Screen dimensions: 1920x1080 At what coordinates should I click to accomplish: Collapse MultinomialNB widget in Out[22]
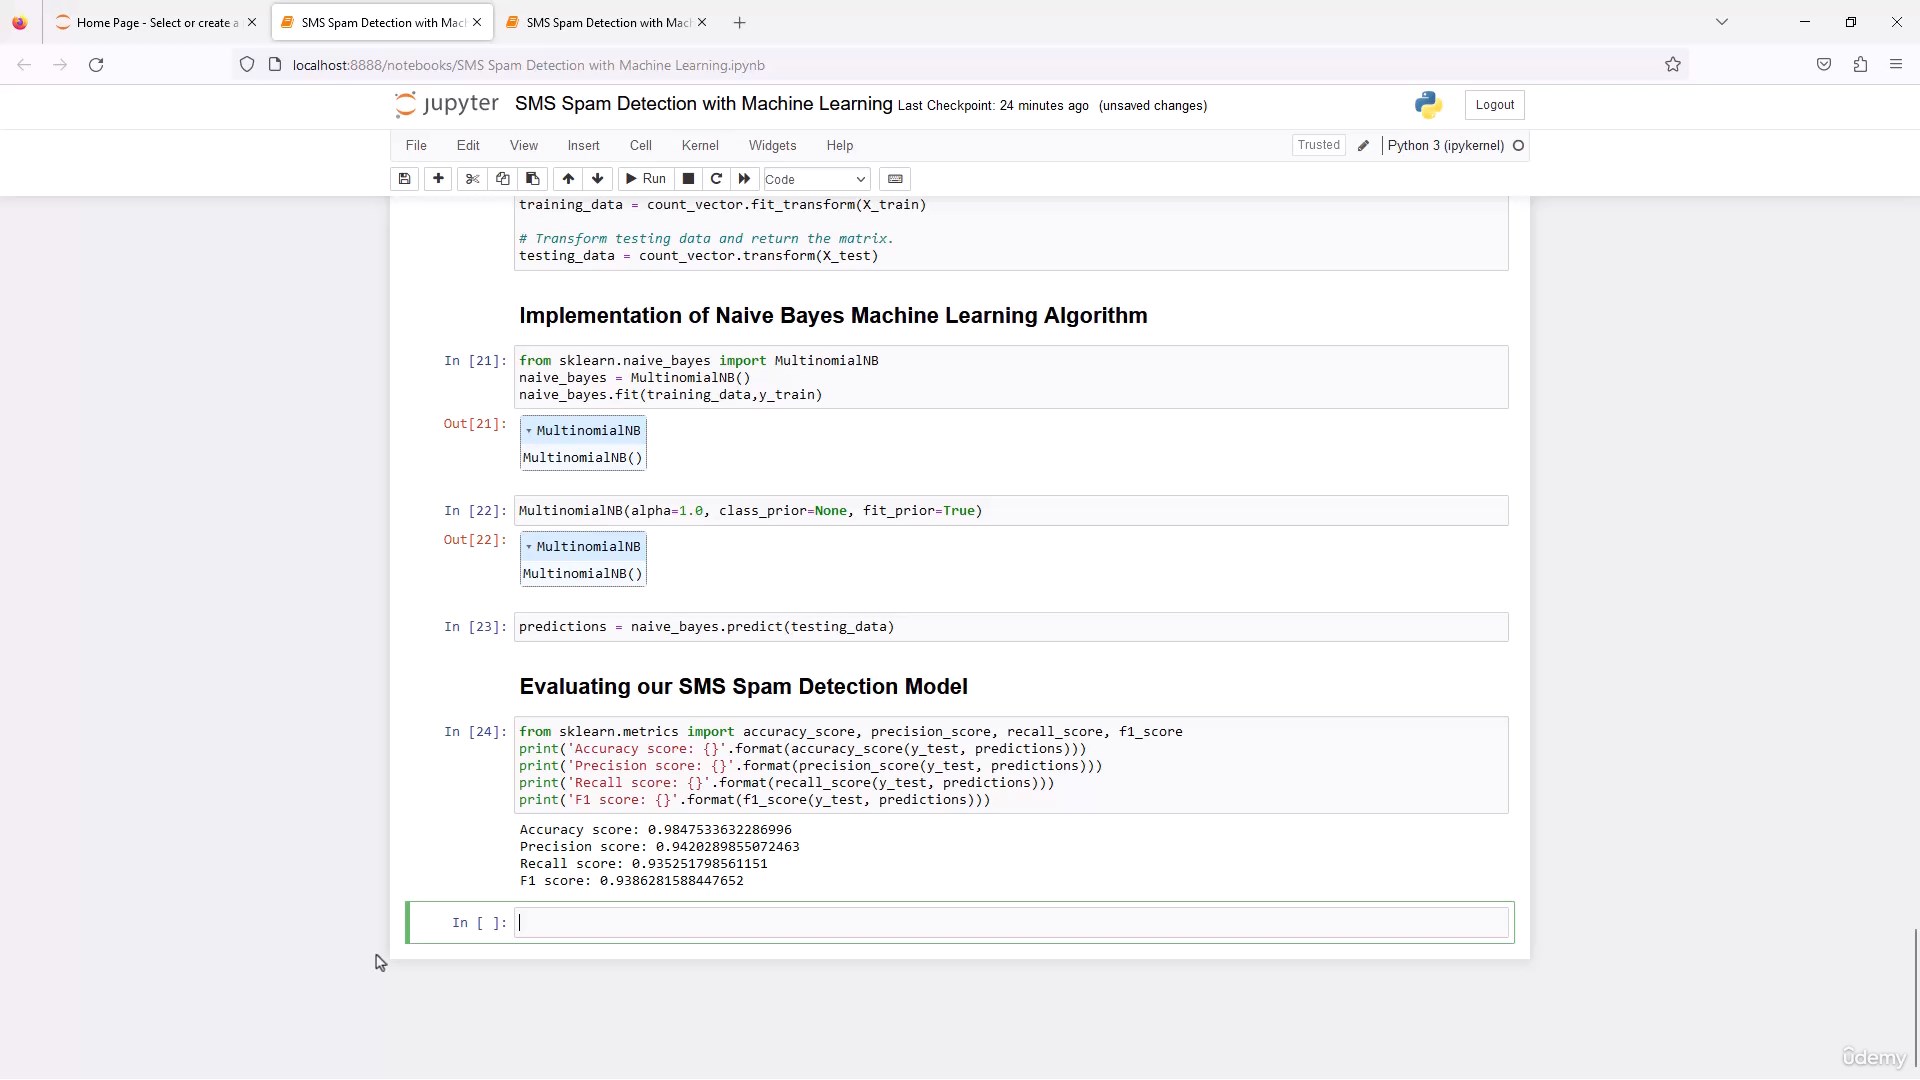pos(529,547)
